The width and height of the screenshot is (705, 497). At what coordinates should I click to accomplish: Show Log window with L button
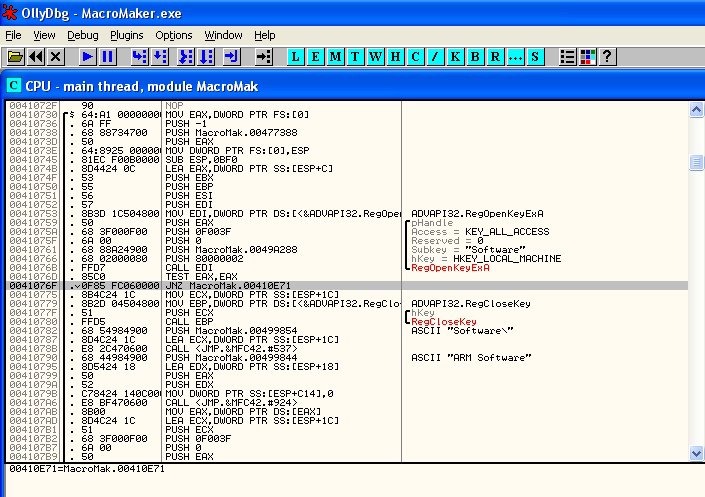point(295,57)
